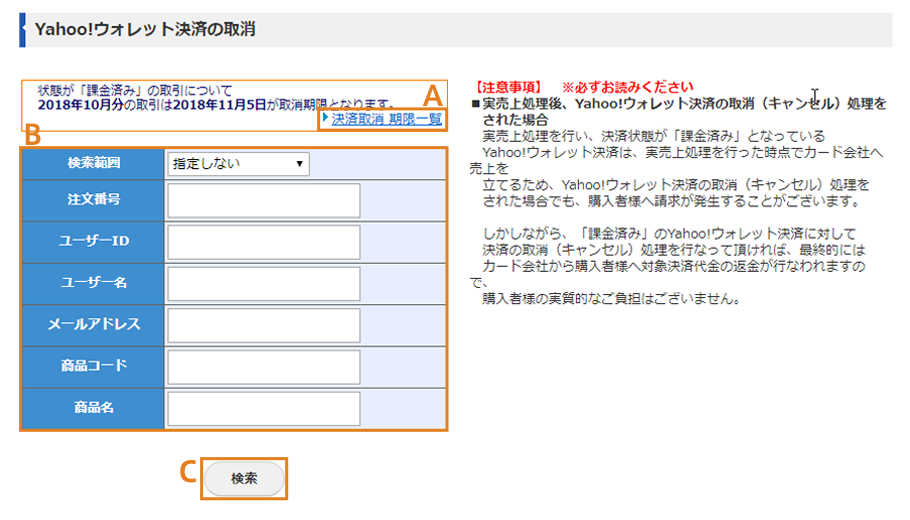Click the red ※必ずお読みください text

(x=627, y=88)
